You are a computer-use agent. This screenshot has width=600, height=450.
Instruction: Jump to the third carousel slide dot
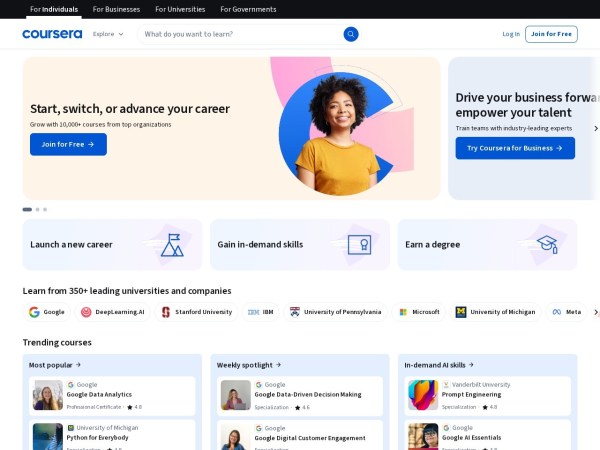tap(45, 209)
